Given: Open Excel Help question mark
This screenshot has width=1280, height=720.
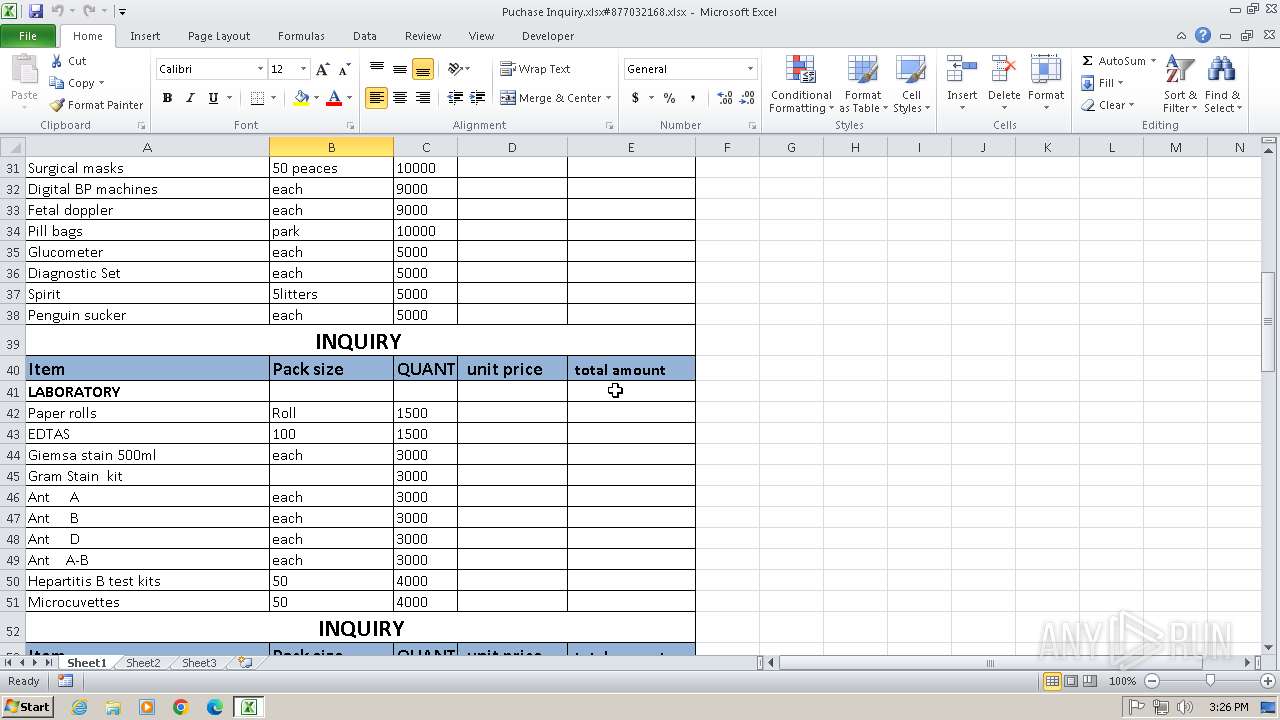Looking at the screenshot, I should (1204, 36).
